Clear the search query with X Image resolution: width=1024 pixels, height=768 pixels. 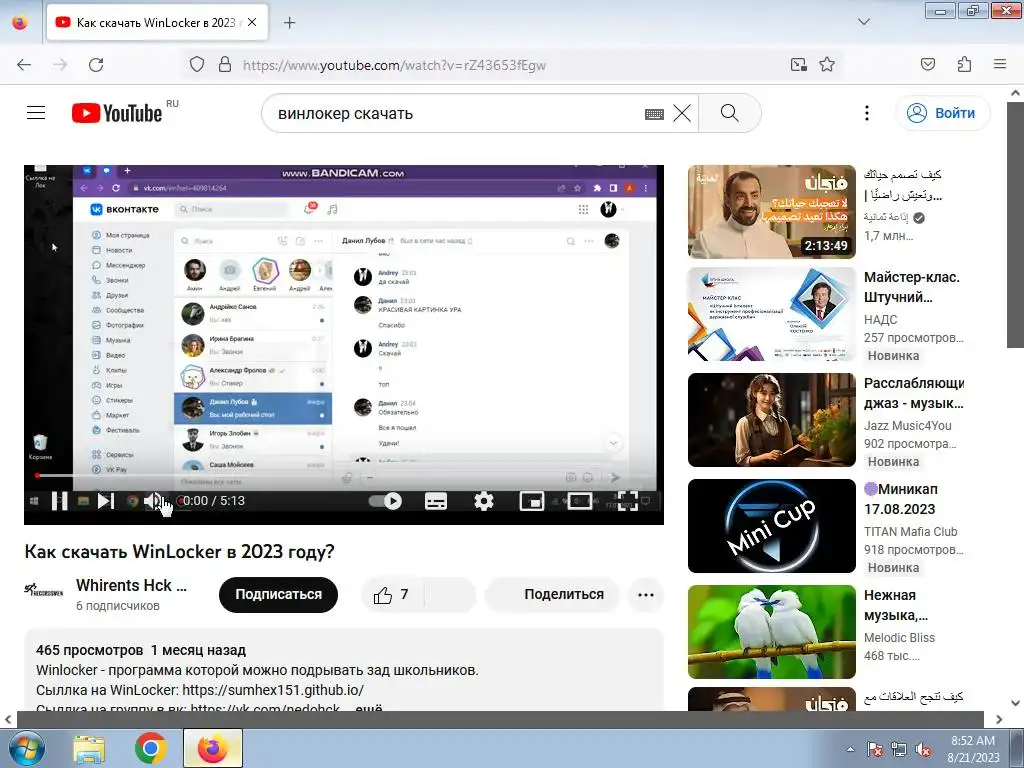pyautogui.click(x=682, y=114)
